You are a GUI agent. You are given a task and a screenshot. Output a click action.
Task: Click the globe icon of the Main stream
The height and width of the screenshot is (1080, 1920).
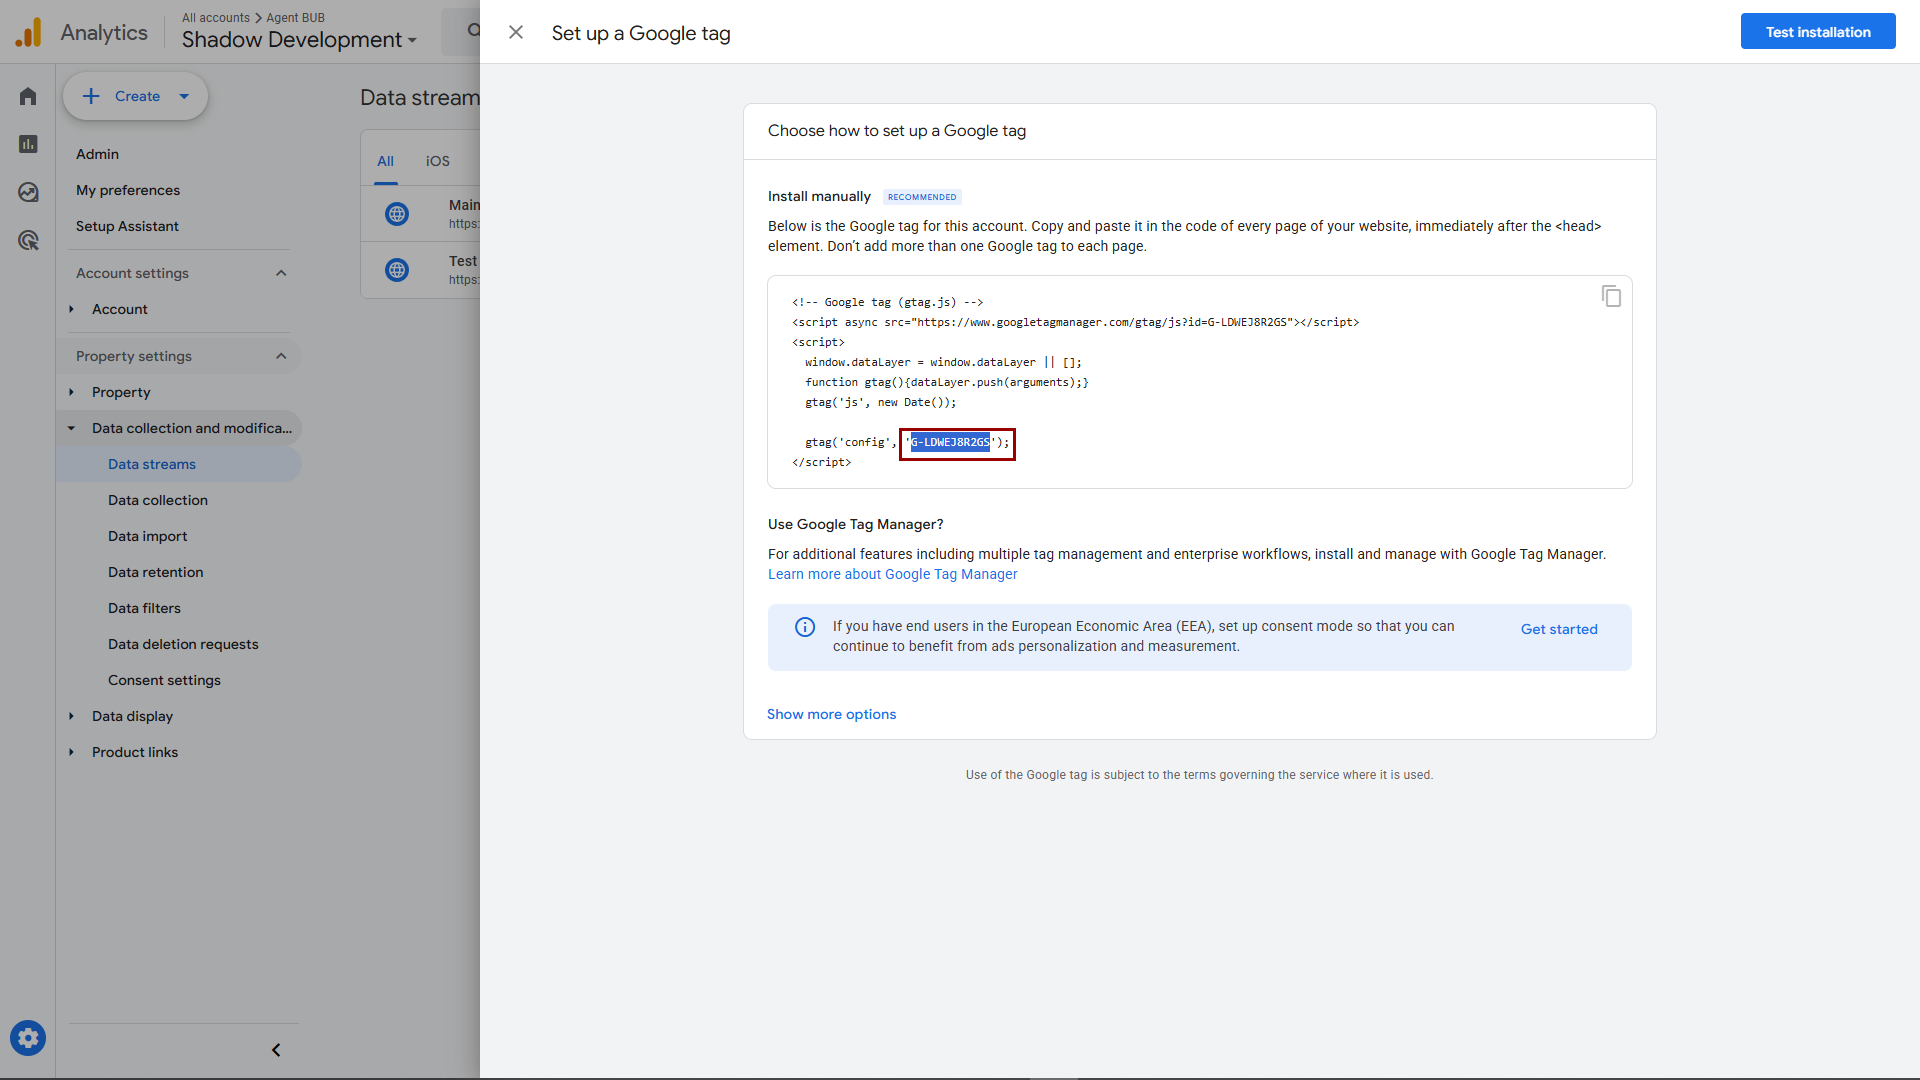click(x=397, y=214)
